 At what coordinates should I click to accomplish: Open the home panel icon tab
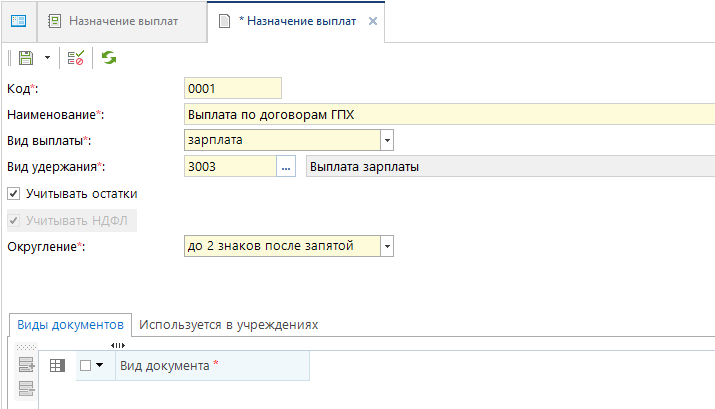(19, 21)
